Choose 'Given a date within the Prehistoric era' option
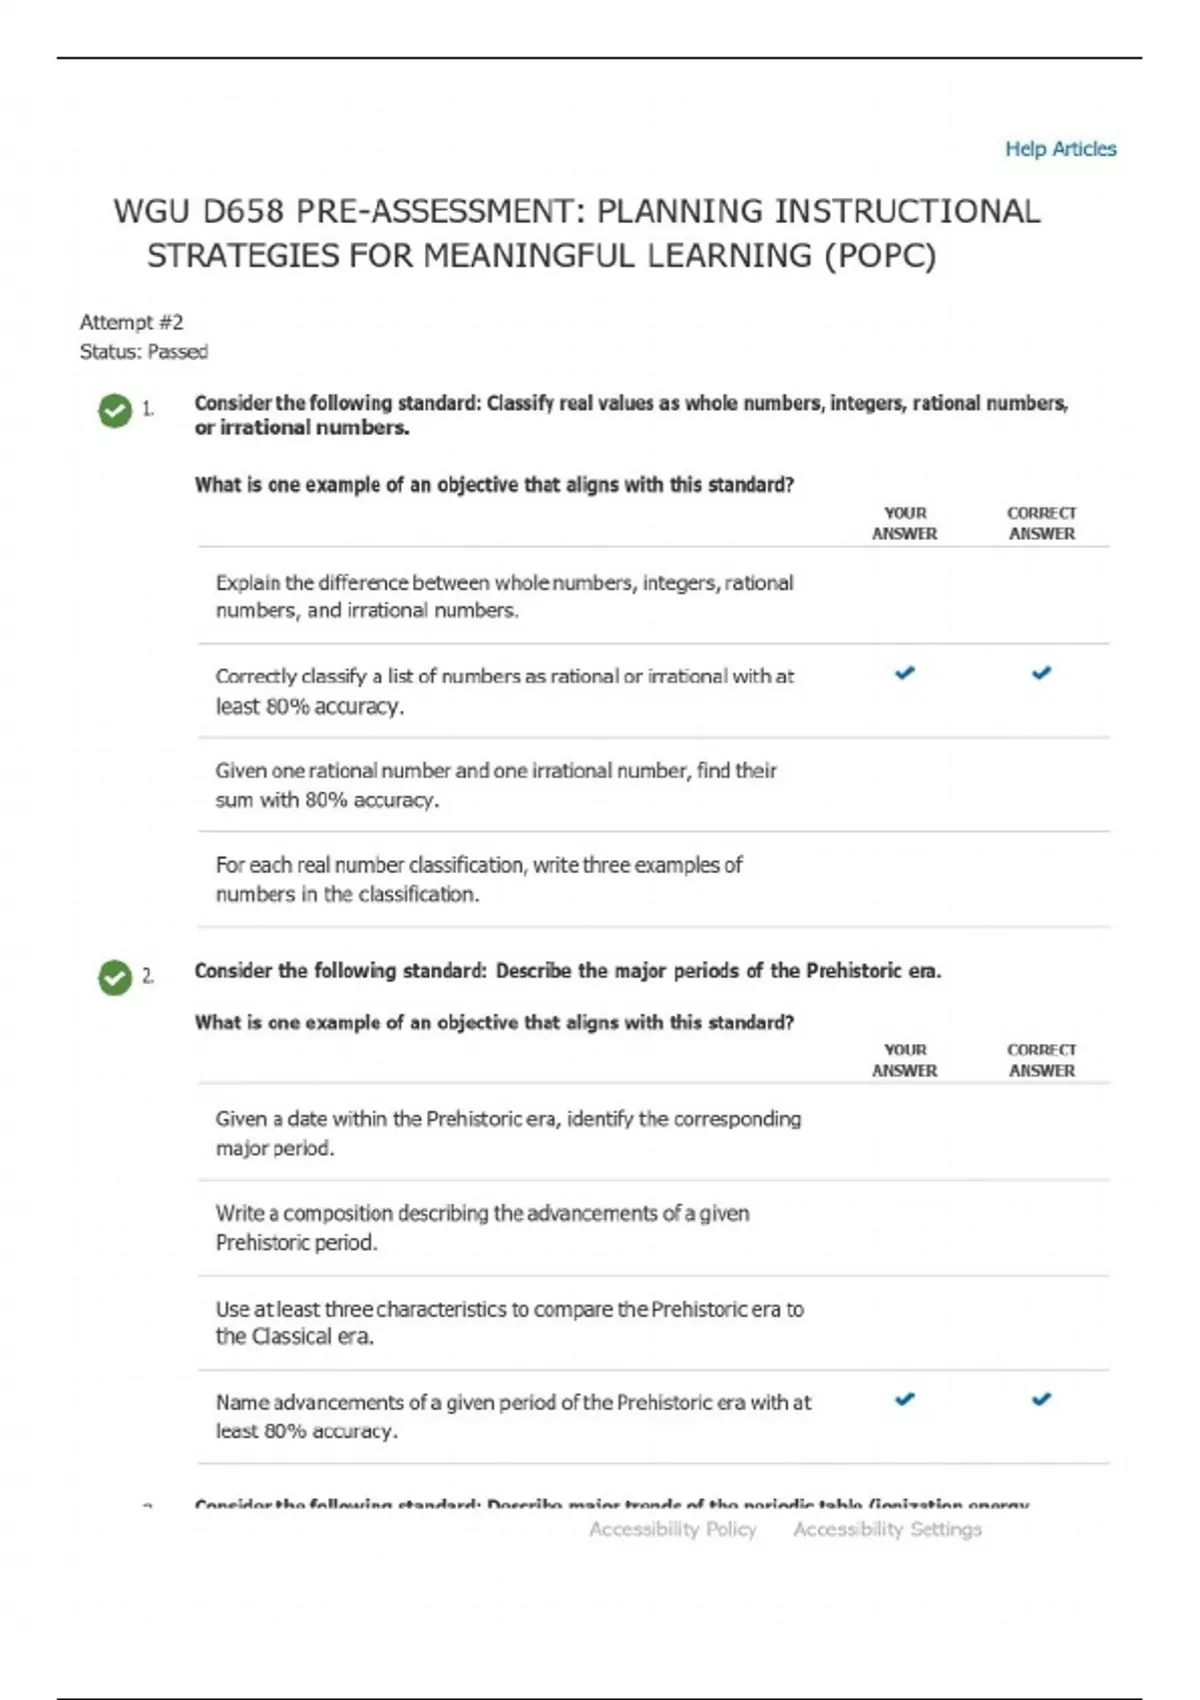 click(508, 1133)
